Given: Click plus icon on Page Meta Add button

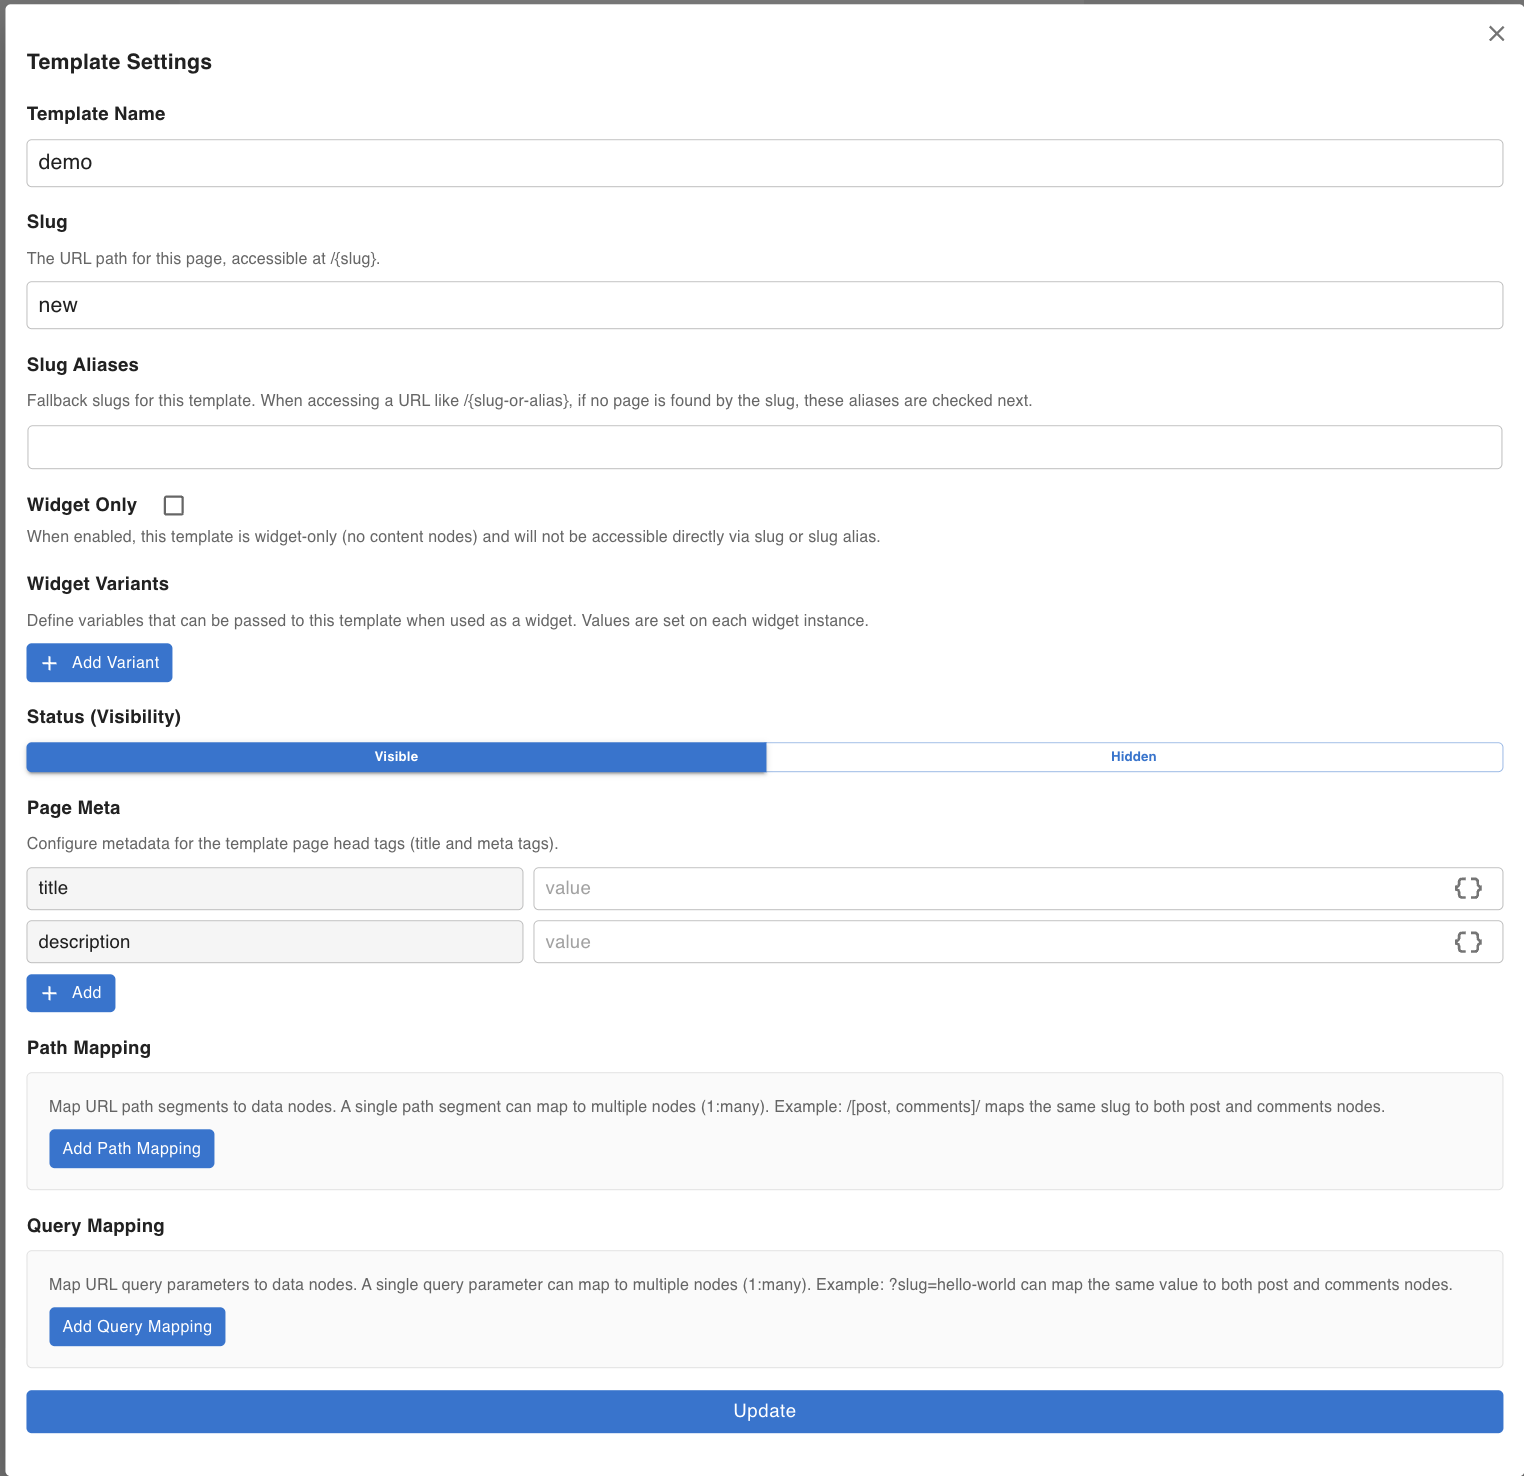Looking at the screenshot, I should pyautogui.click(x=50, y=993).
